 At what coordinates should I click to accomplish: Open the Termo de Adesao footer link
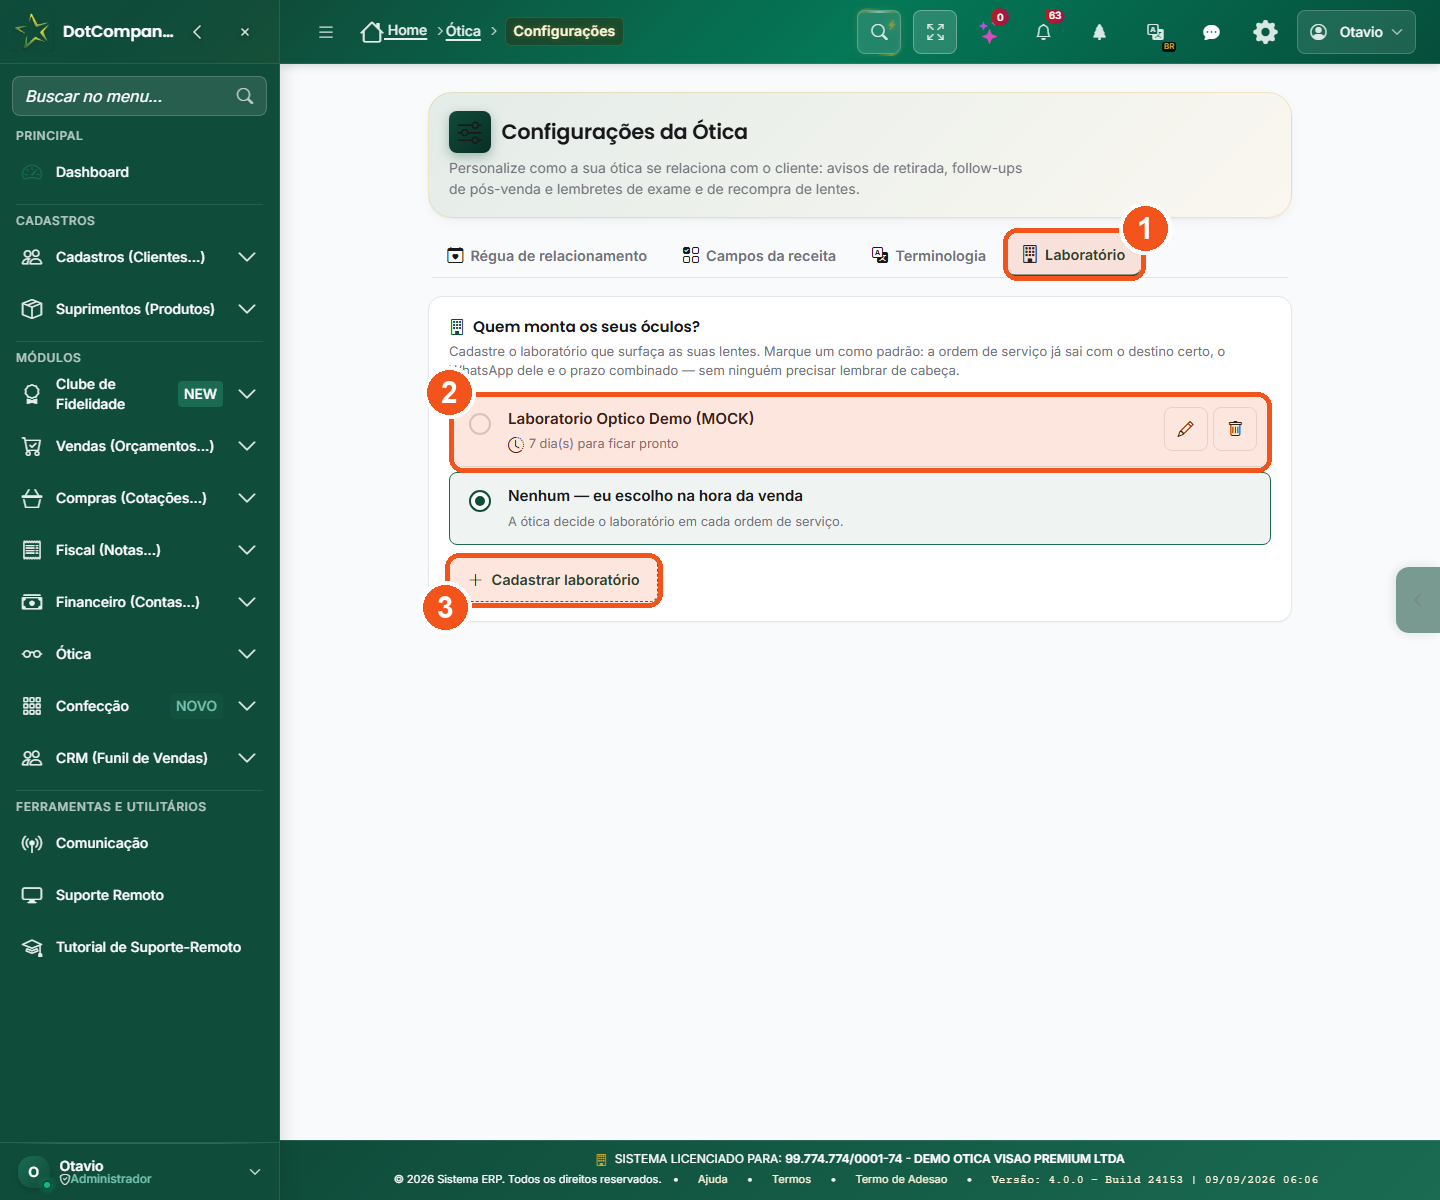(x=901, y=1179)
